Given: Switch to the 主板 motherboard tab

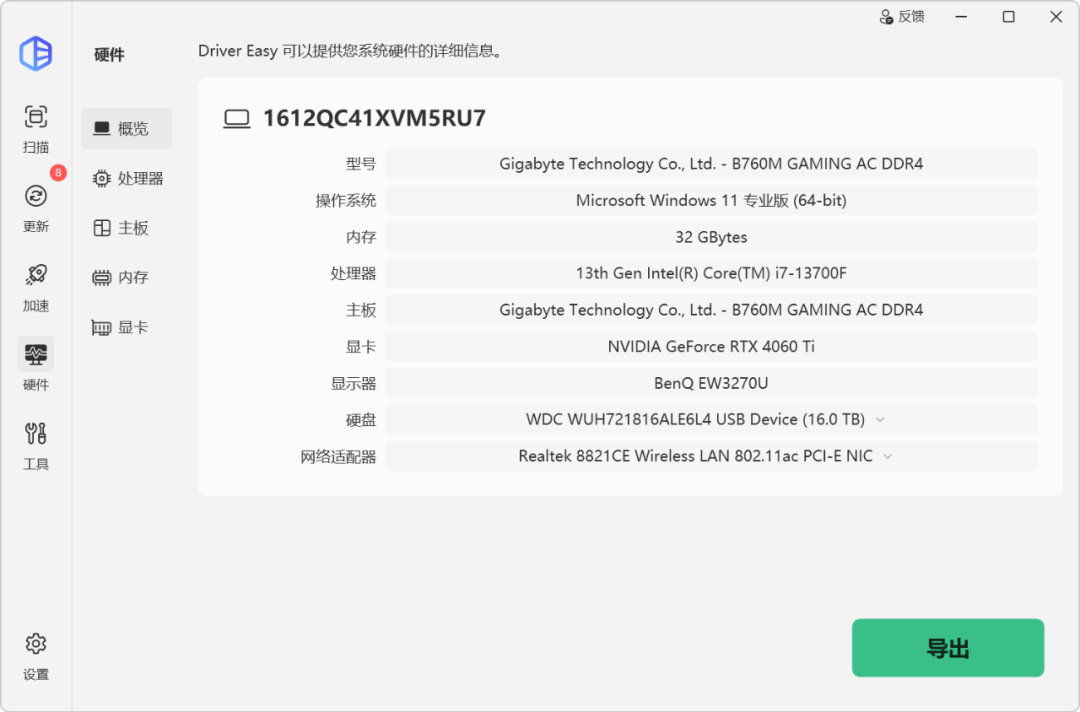Looking at the screenshot, I should [x=127, y=228].
